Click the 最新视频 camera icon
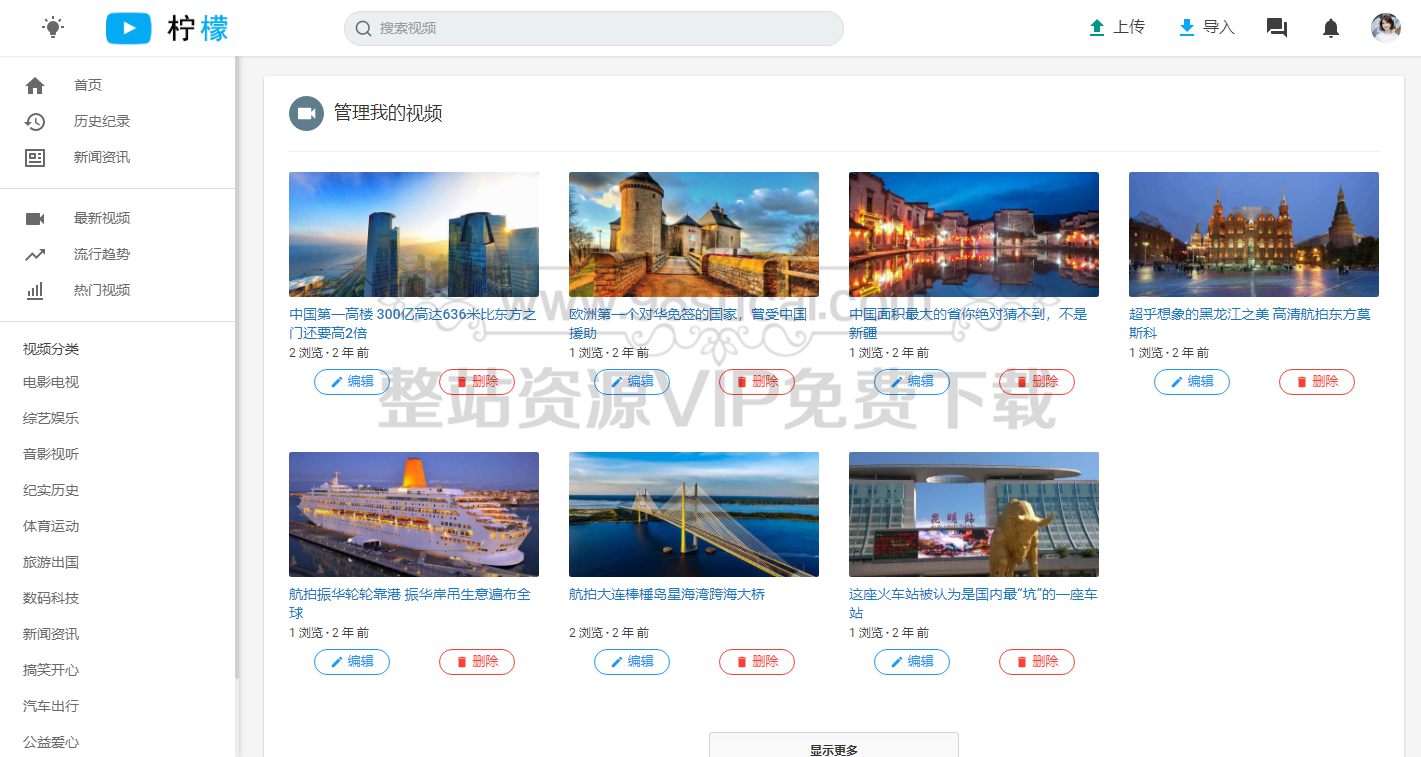The image size is (1421, 757). point(35,218)
